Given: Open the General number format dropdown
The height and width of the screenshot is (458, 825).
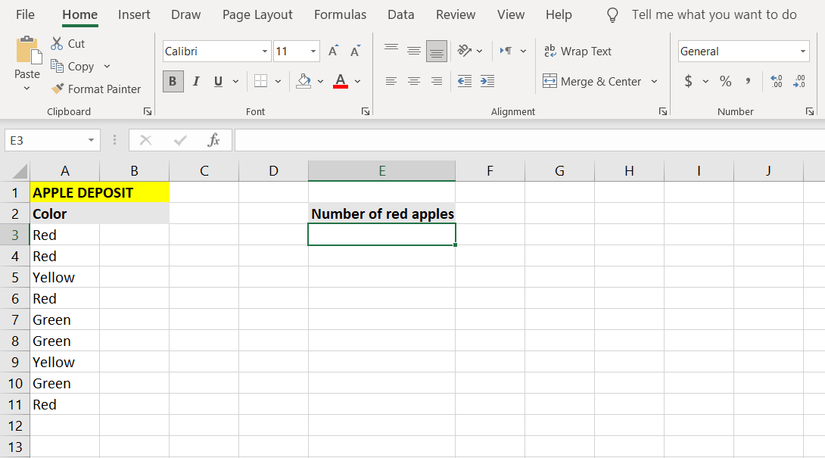Looking at the screenshot, I should (803, 51).
